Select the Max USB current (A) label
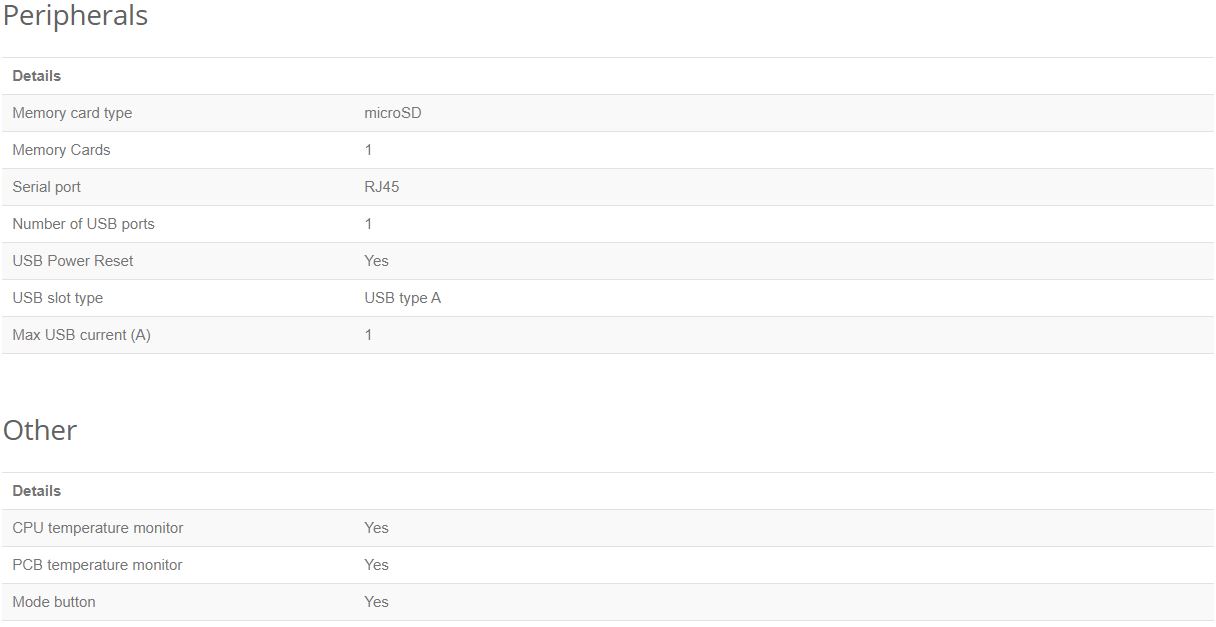Image resolution: width=1216 pixels, height=627 pixels. pos(81,335)
